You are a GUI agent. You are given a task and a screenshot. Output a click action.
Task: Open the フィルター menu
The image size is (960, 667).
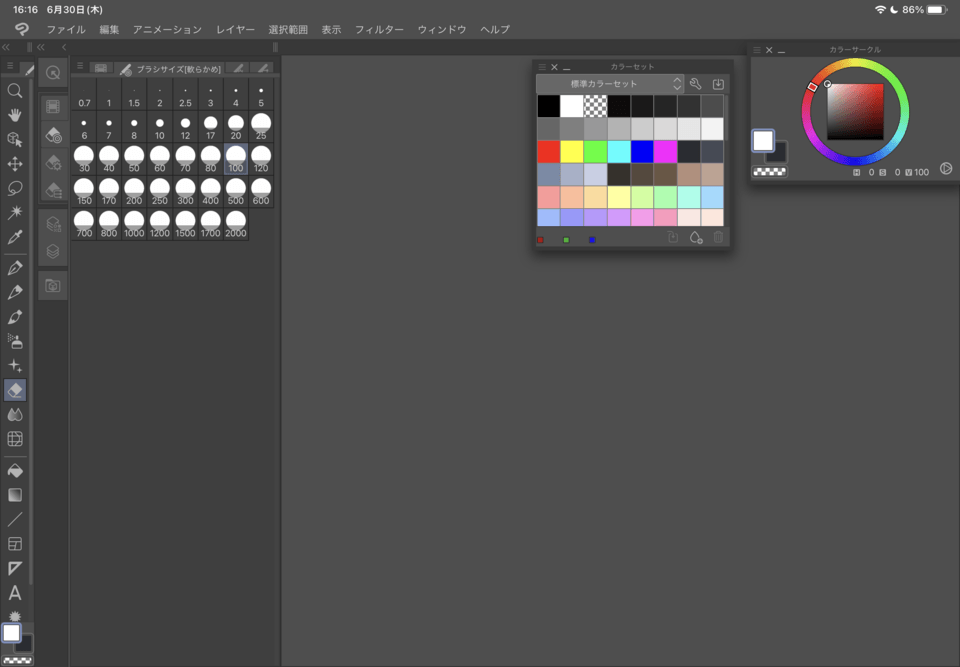379,29
